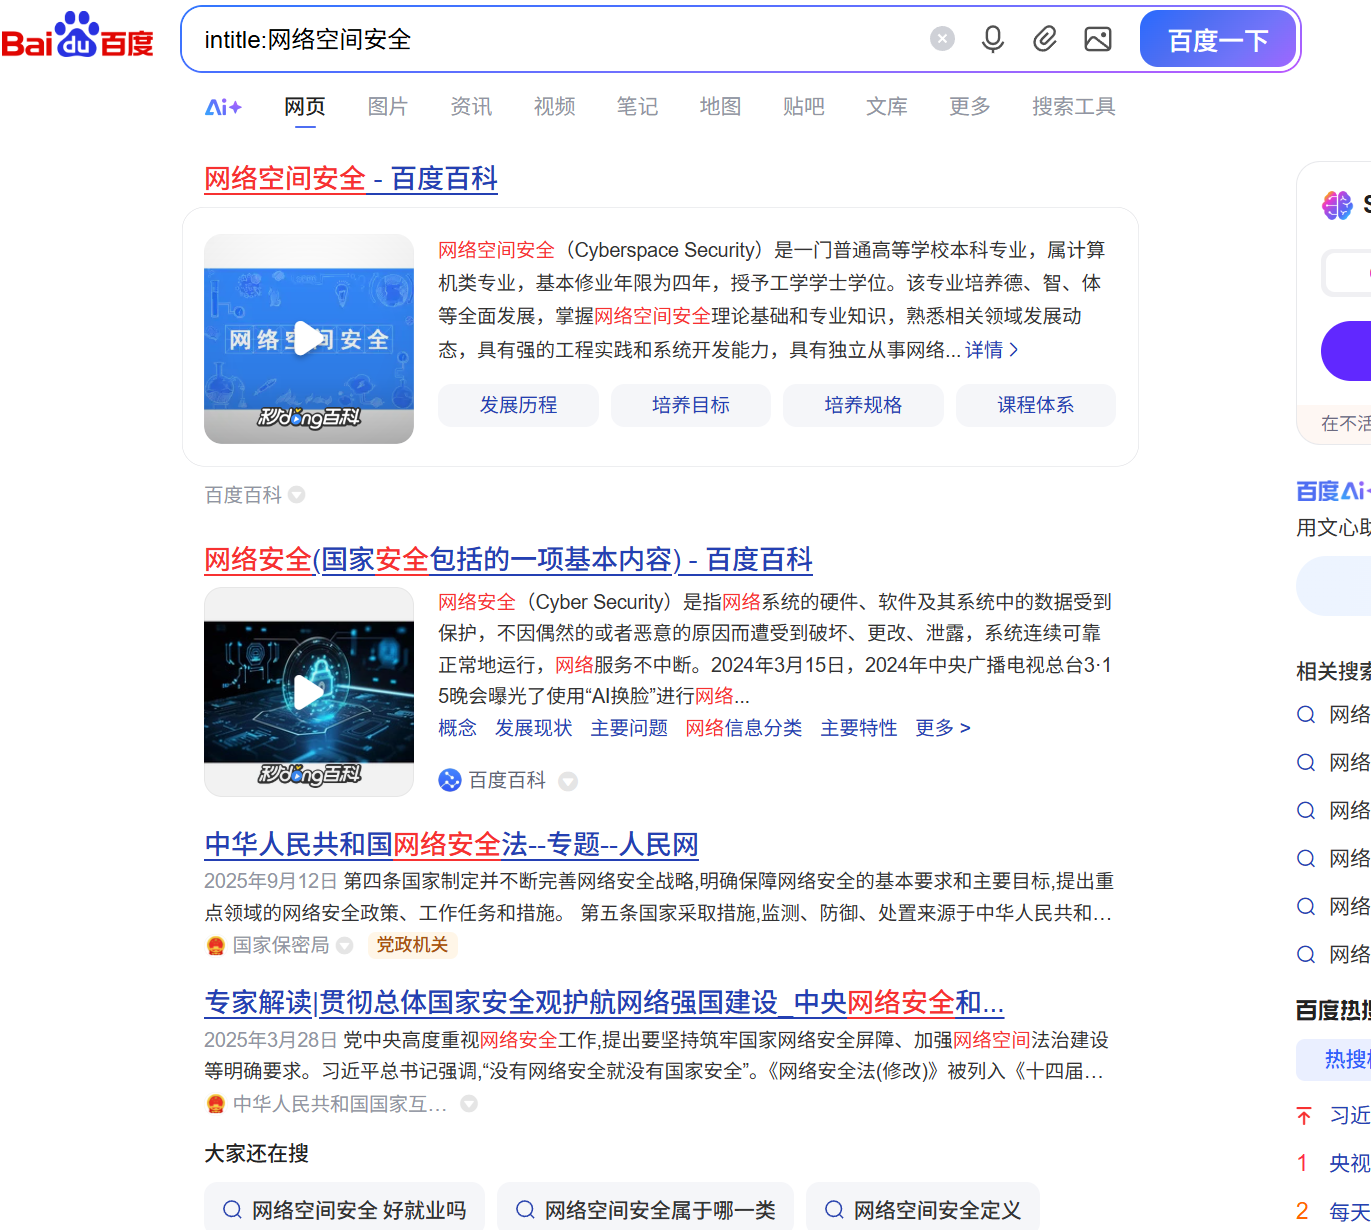
Task: Switch to the 贴吧 tab
Action: pos(803,107)
